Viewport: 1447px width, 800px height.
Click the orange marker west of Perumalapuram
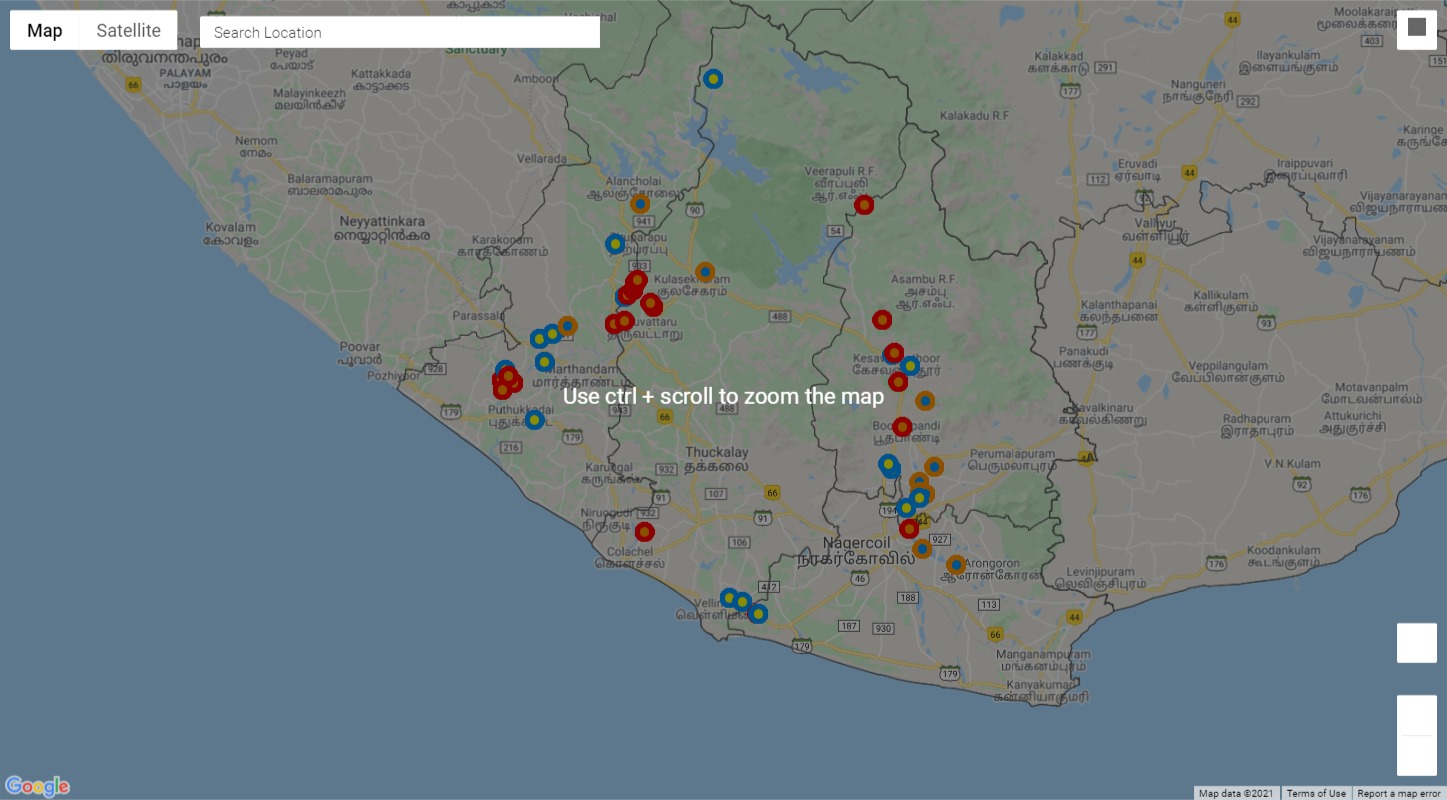pos(934,466)
